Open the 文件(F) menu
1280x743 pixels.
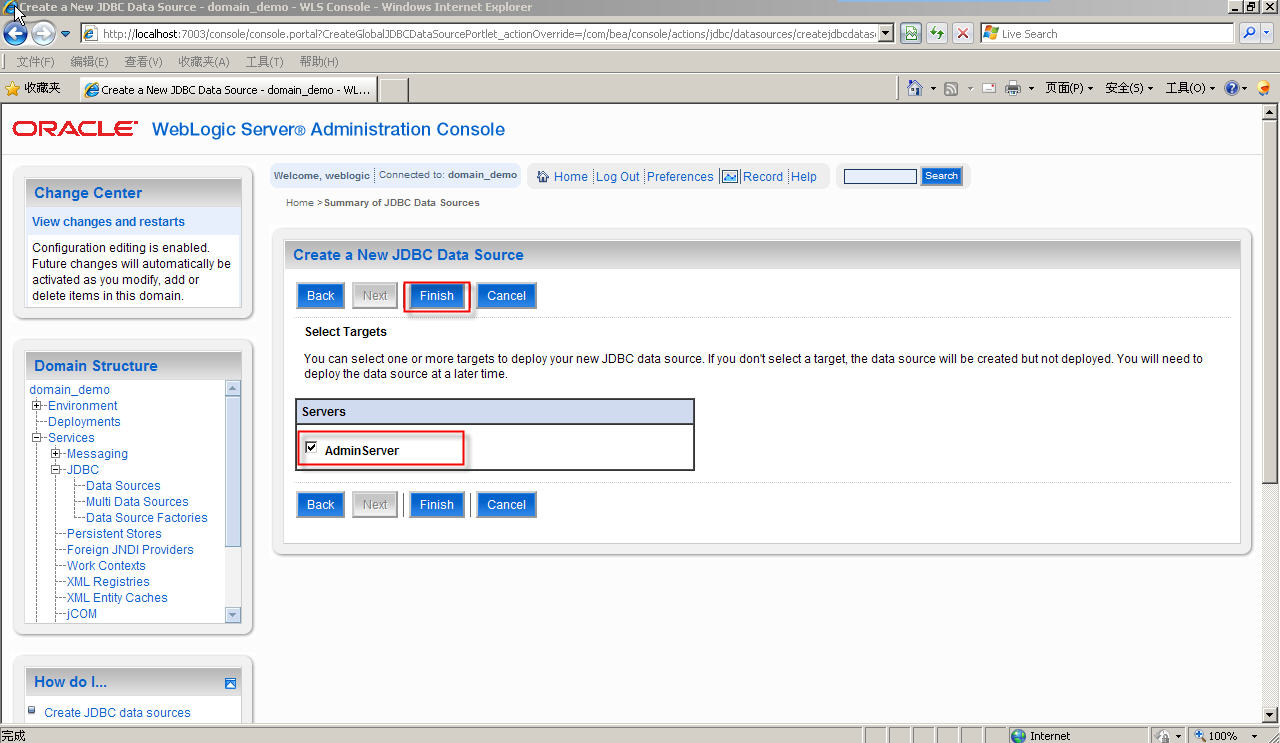36,62
